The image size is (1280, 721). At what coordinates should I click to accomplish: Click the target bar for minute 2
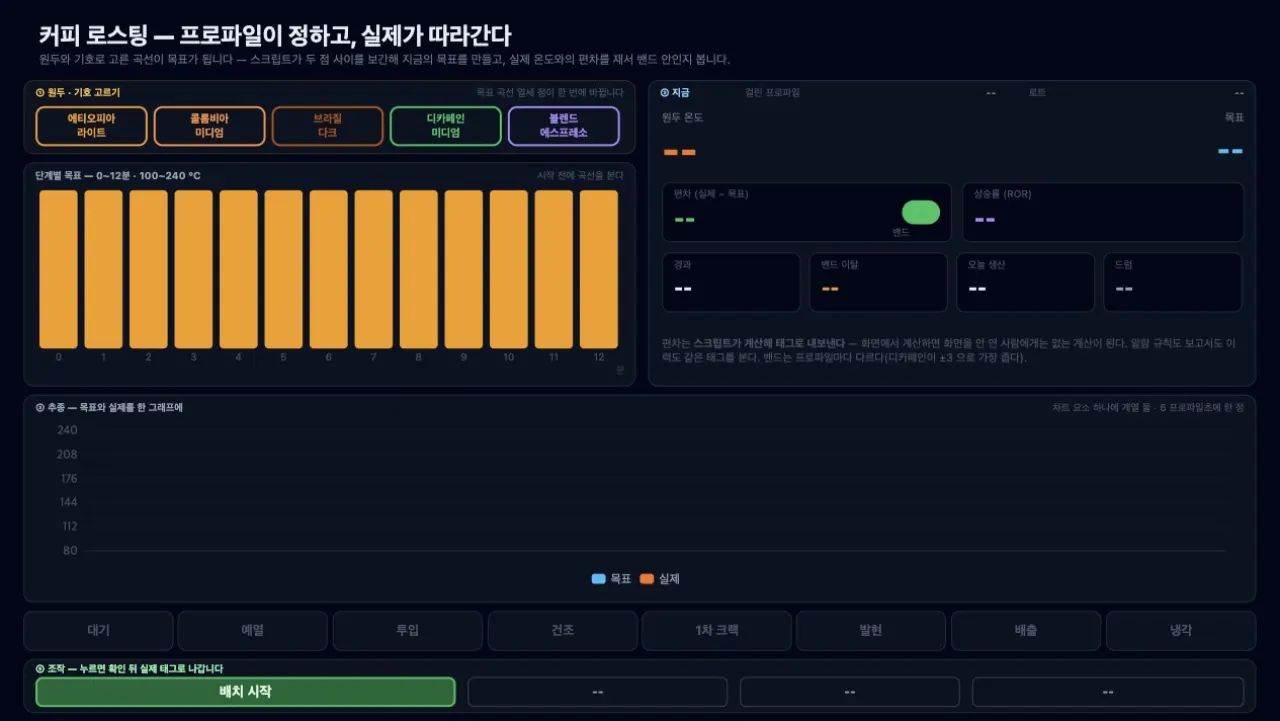[x=148, y=269]
